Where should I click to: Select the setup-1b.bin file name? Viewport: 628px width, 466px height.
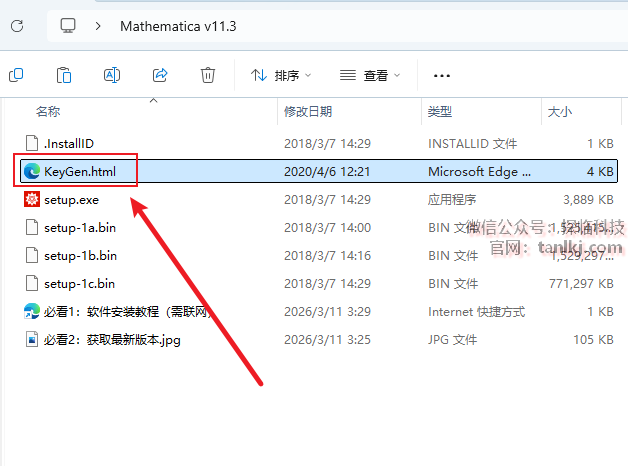[80, 255]
